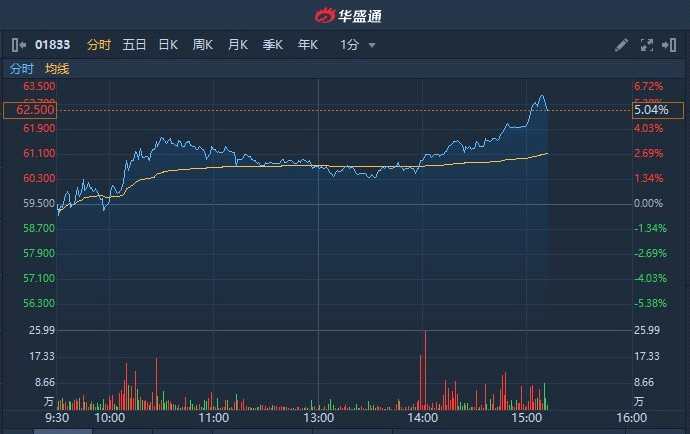
Task: Click the 华盛通 logo in title bar
Action: point(346,15)
